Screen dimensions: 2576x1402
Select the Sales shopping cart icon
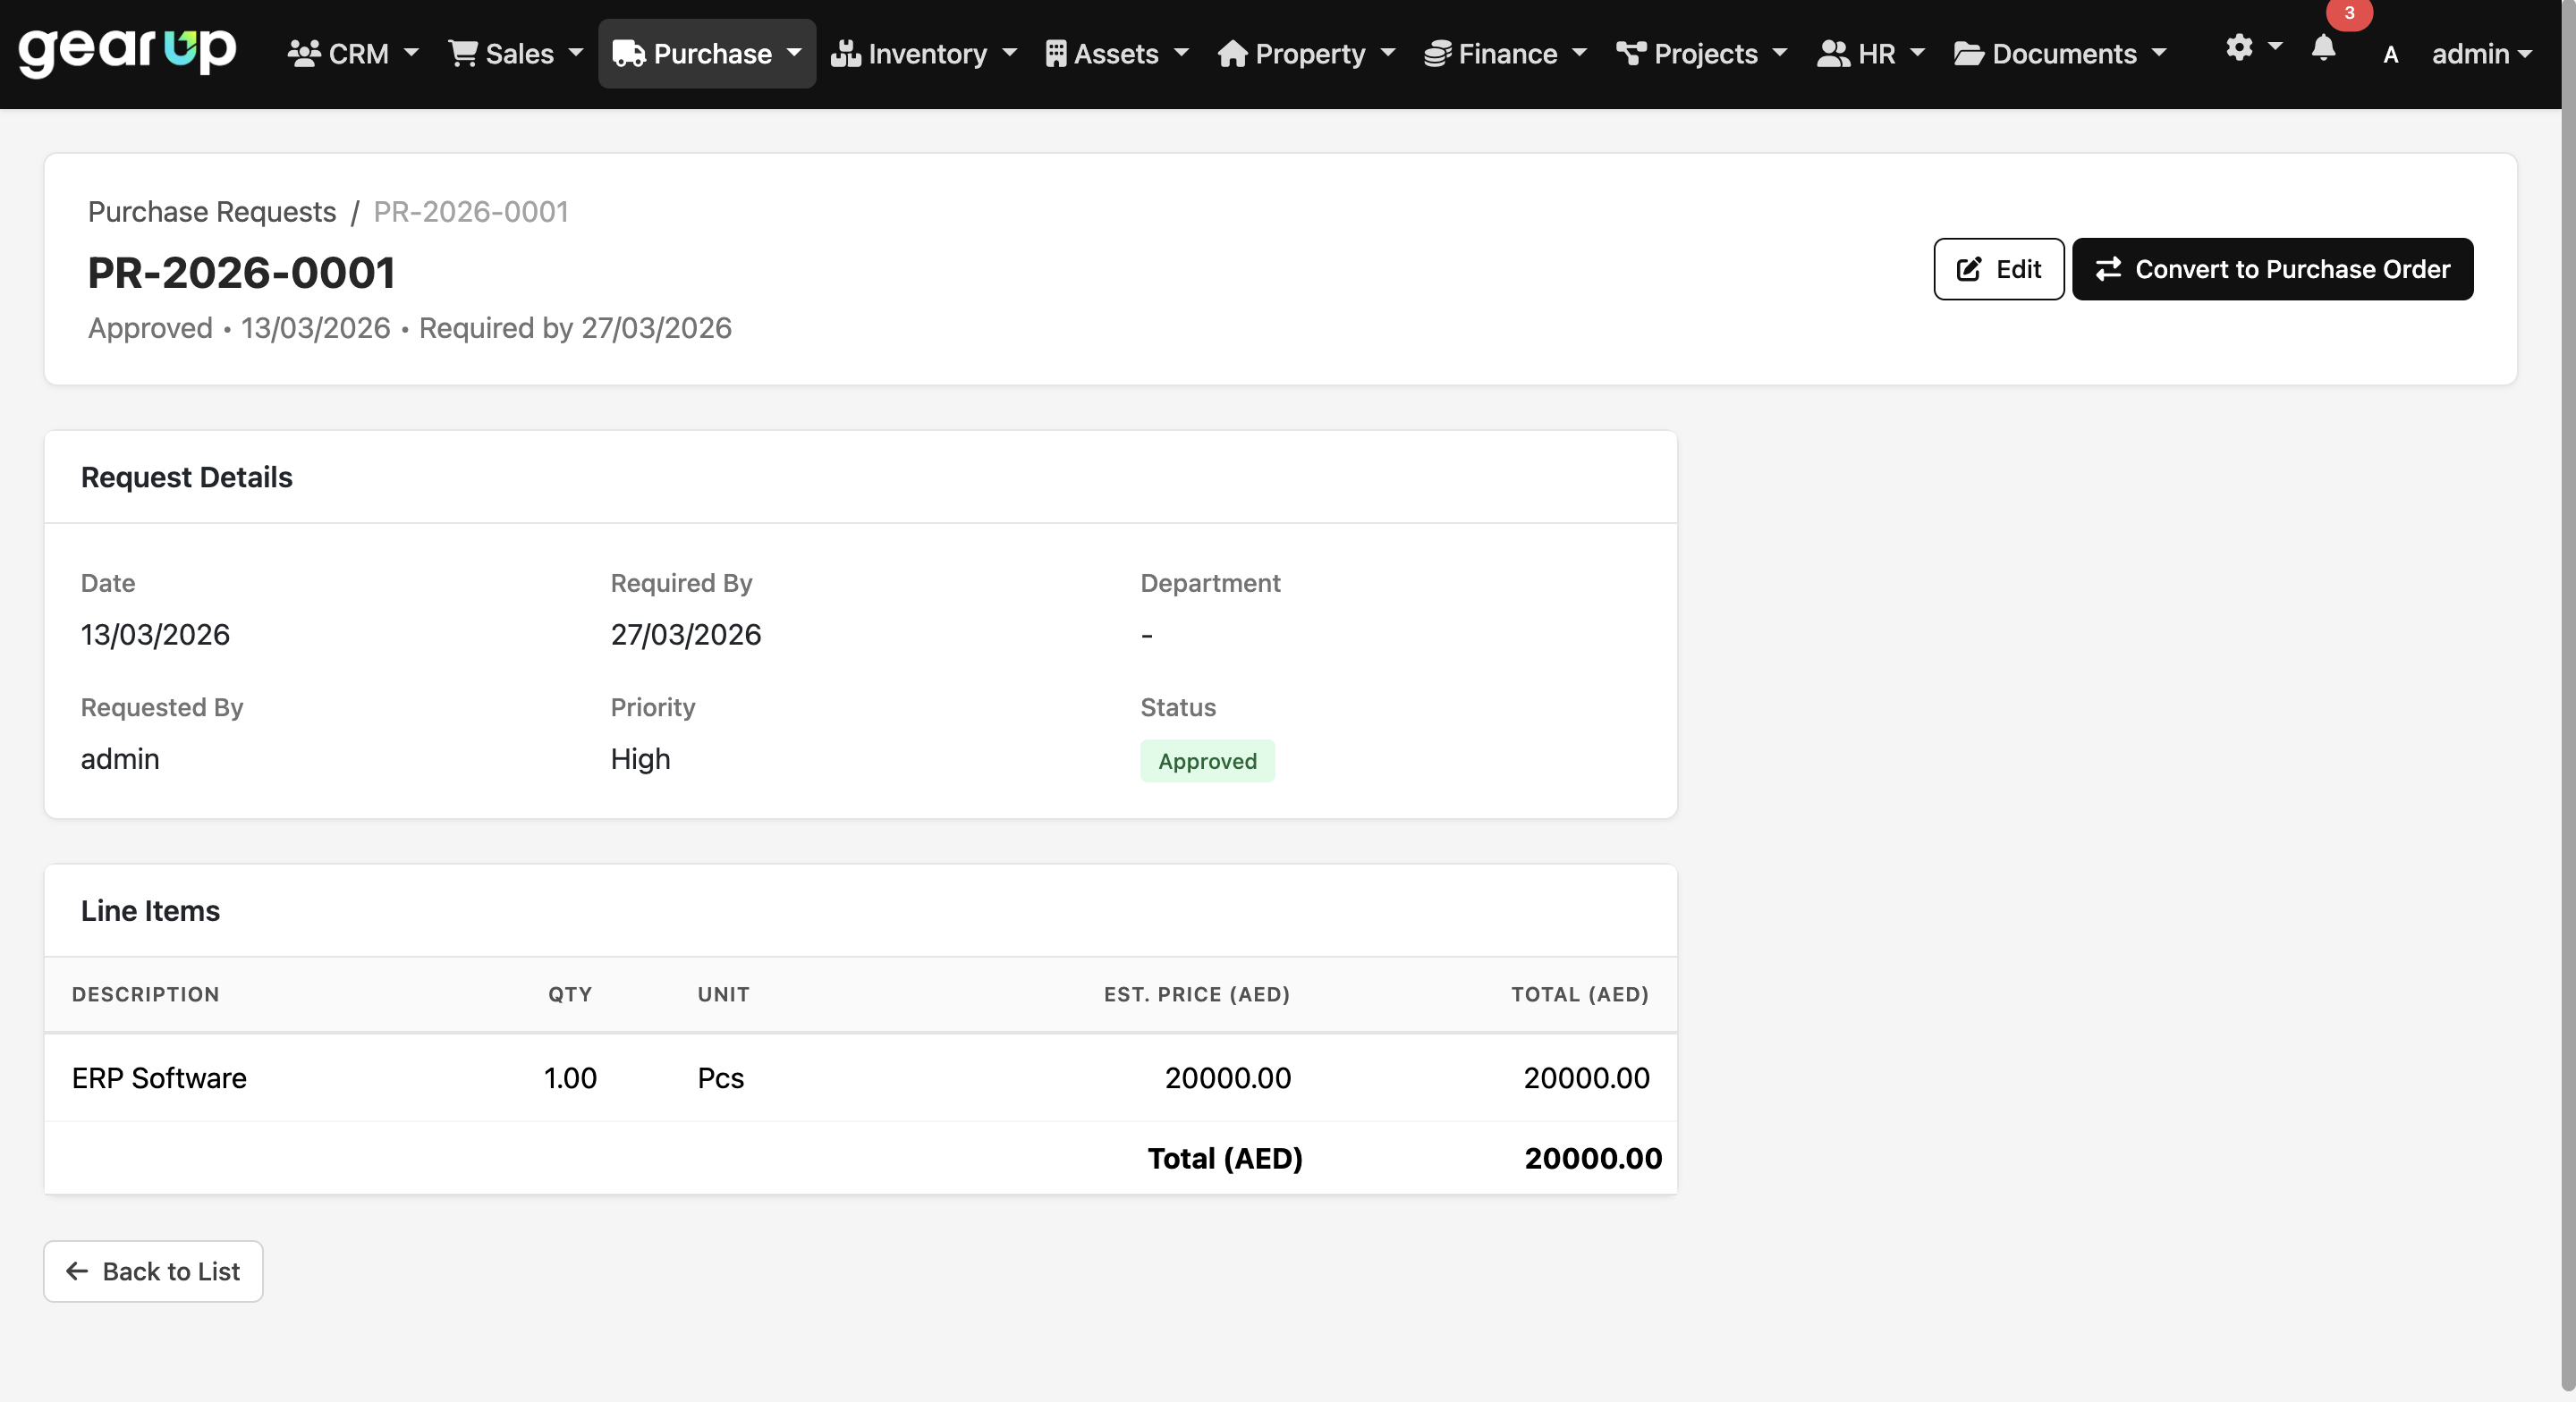[x=463, y=53]
